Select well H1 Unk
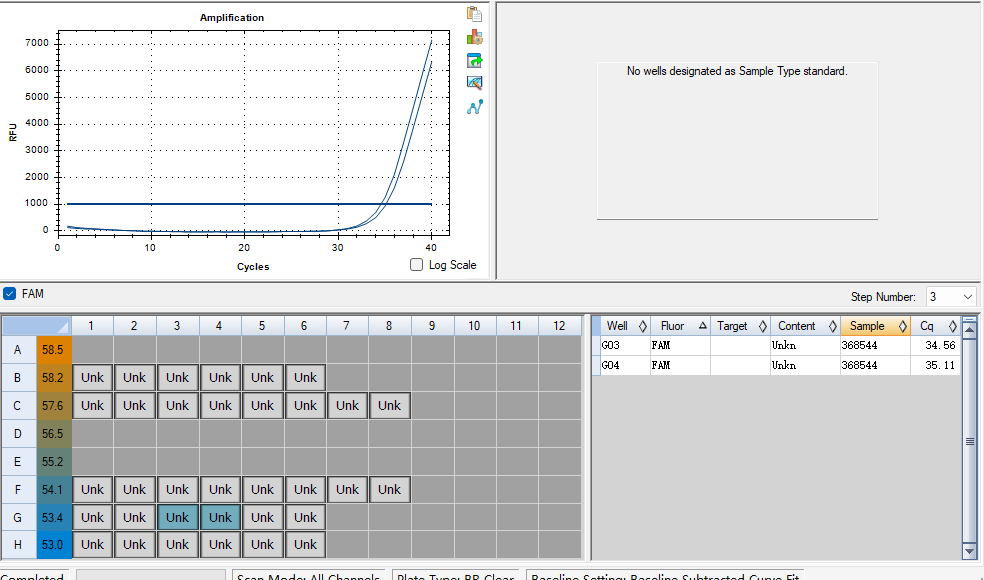 [92, 545]
